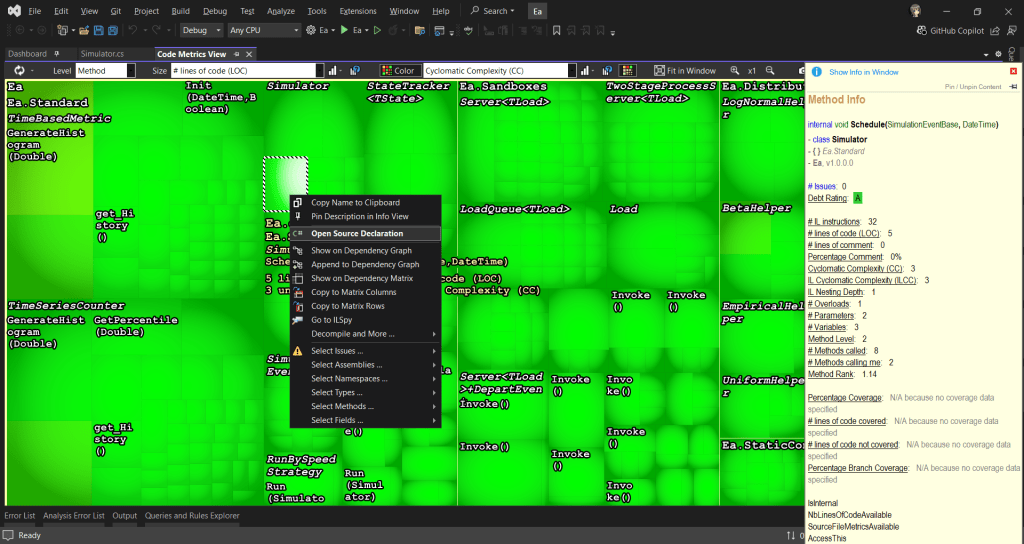Click the GitHub Copilot icon
The width and height of the screenshot is (1024, 544).
click(921, 30)
